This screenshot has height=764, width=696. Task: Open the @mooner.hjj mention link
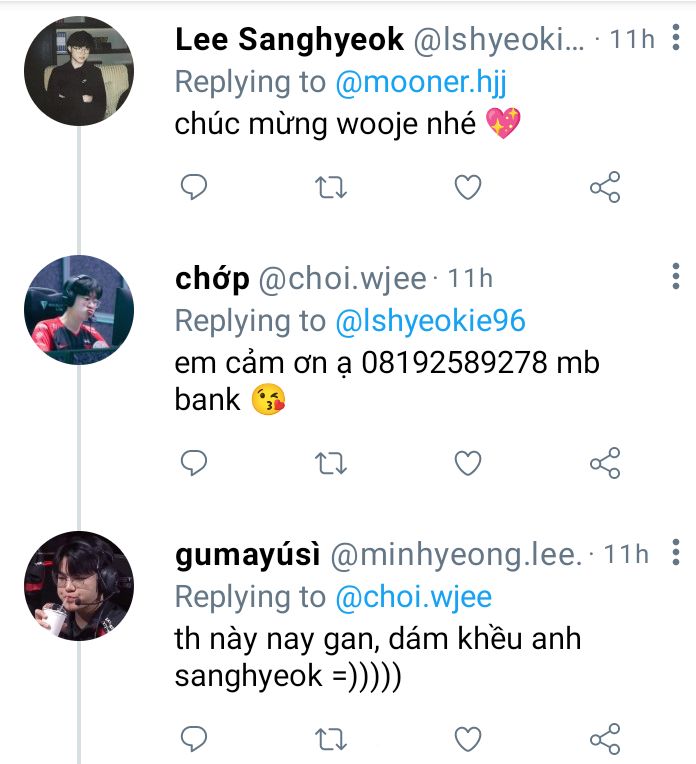421,82
